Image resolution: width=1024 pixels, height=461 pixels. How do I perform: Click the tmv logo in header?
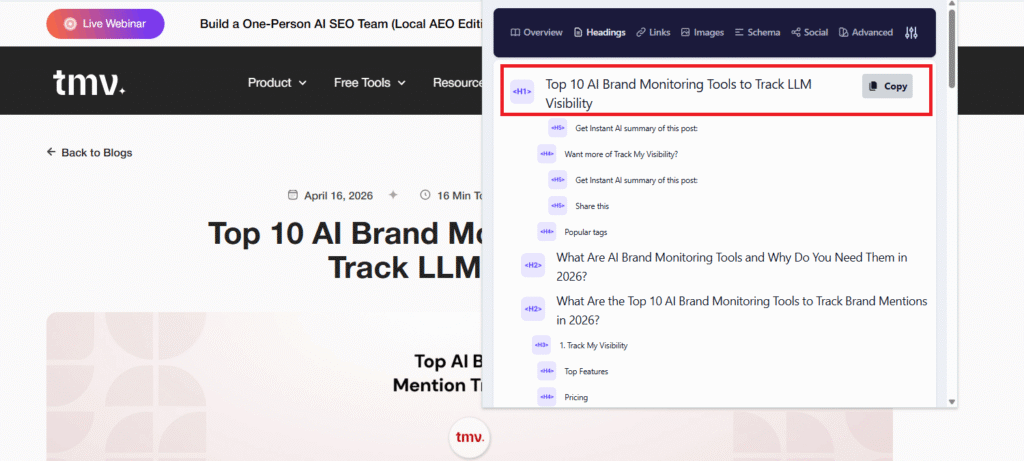tap(89, 84)
